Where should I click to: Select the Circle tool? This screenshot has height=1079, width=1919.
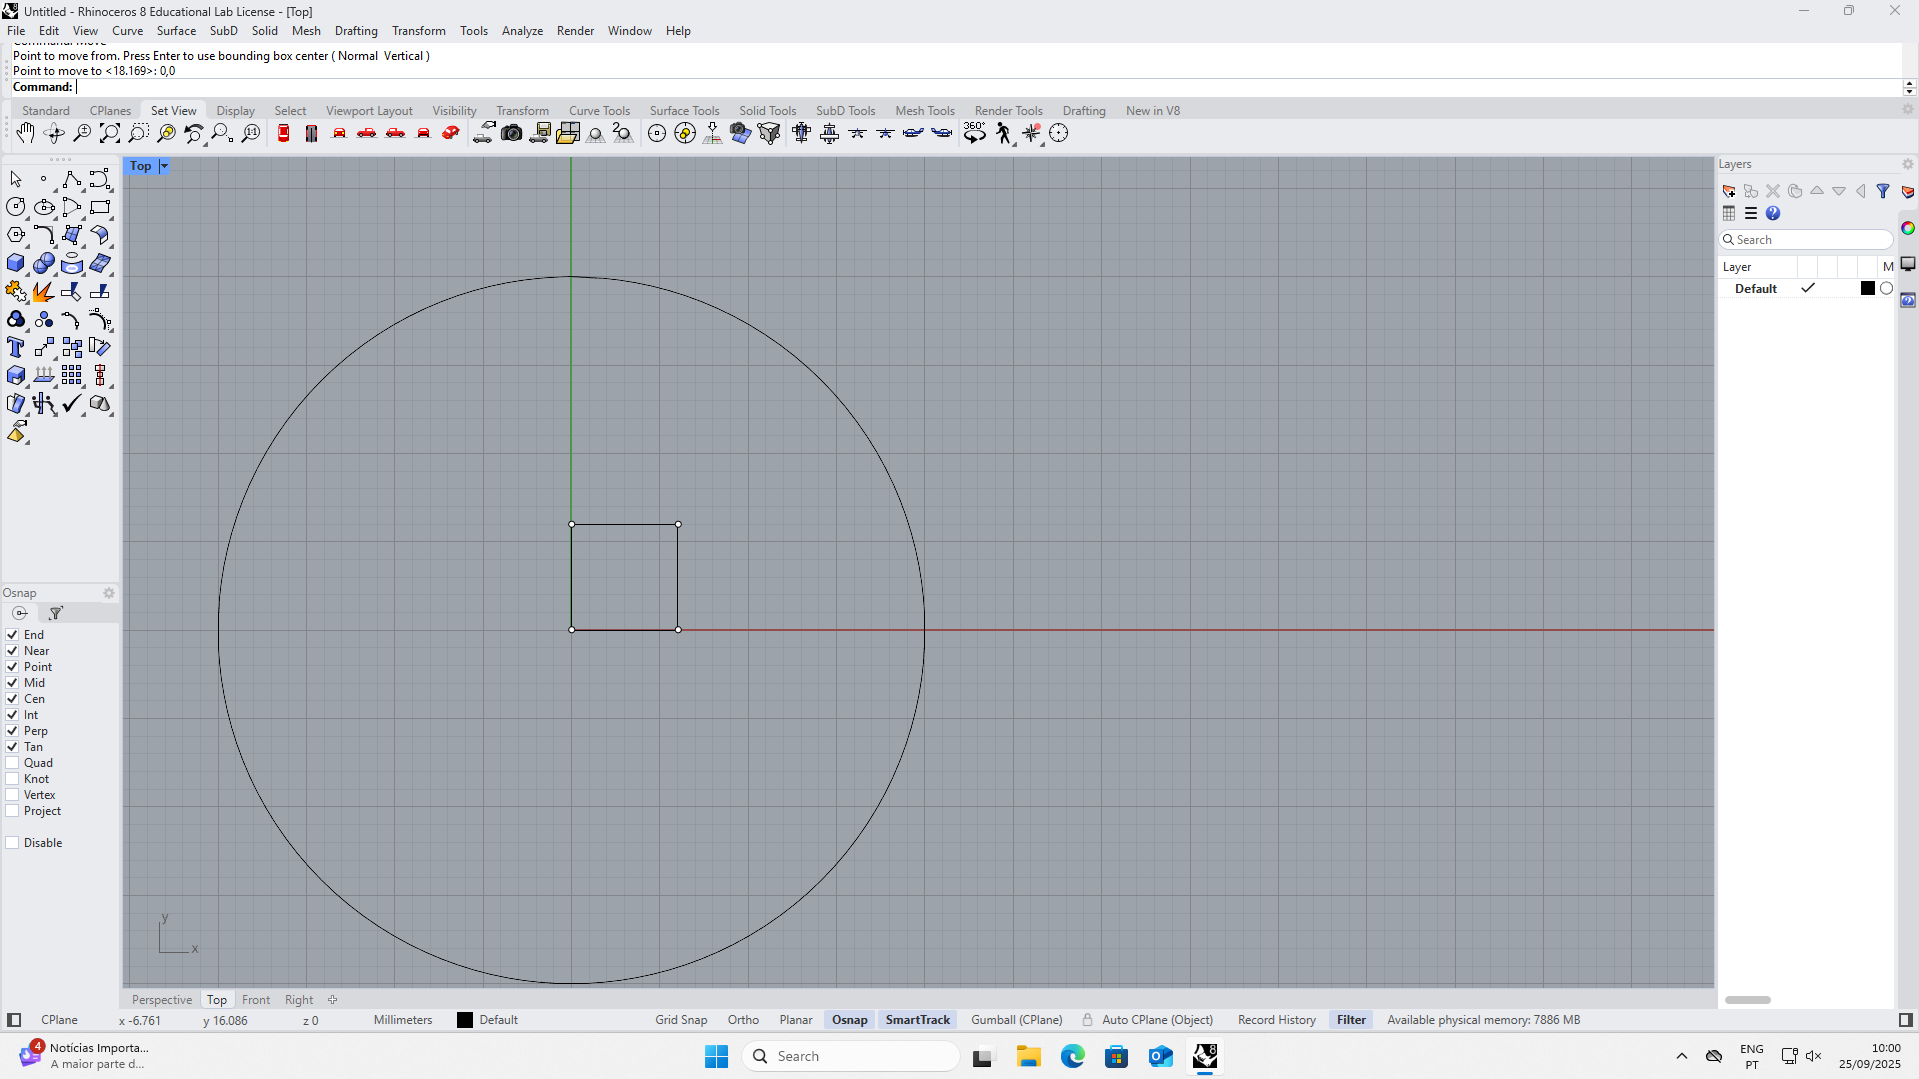(15, 207)
